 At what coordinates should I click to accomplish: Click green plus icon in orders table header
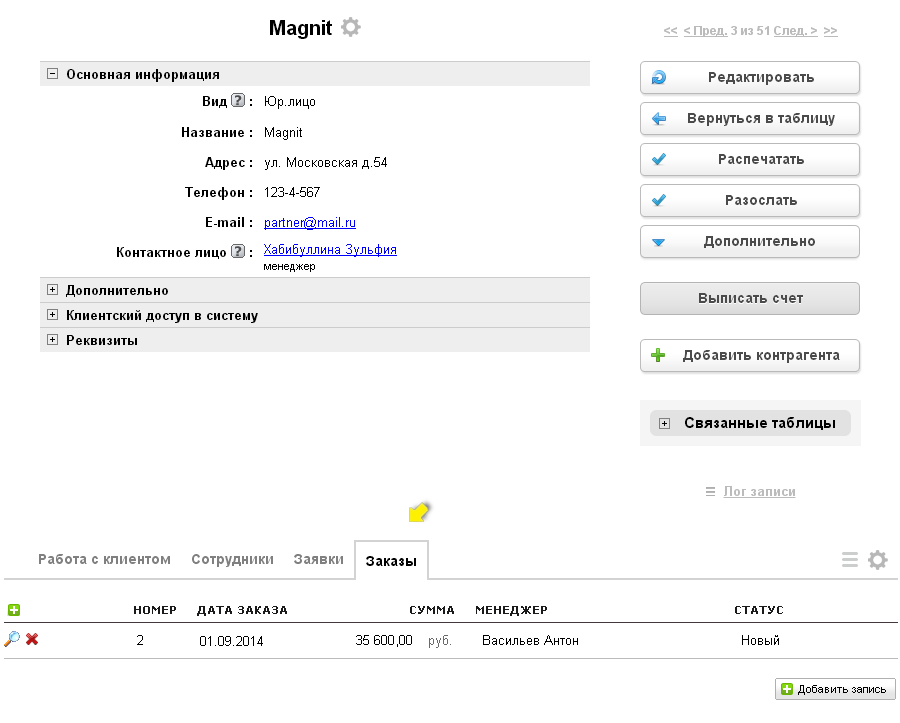pyautogui.click(x=13, y=610)
